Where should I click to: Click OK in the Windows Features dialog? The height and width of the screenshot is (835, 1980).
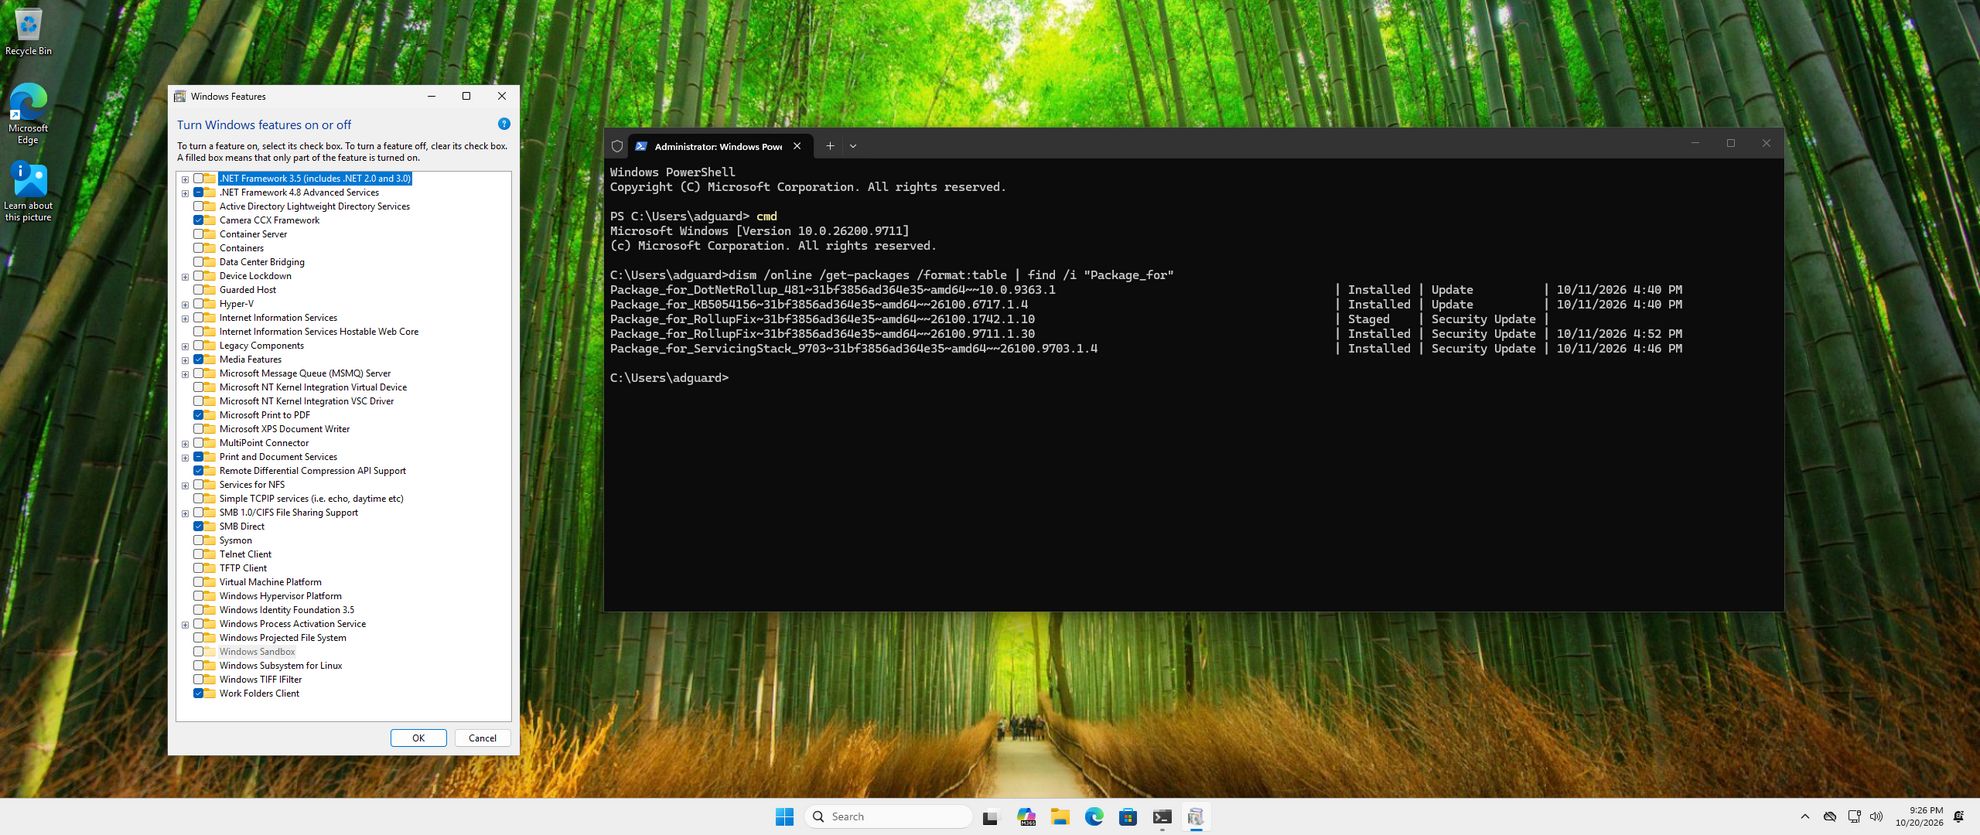click(418, 738)
